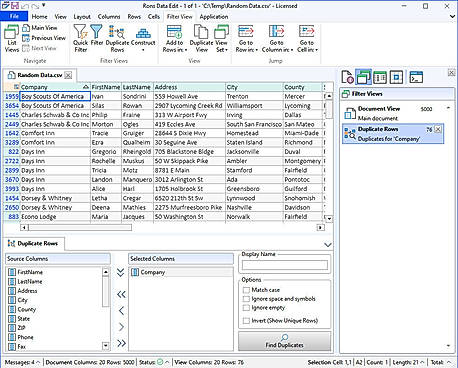Open fourth side panel square icon
Image resolution: width=458 pixels, height=368 pixels.
396,77
